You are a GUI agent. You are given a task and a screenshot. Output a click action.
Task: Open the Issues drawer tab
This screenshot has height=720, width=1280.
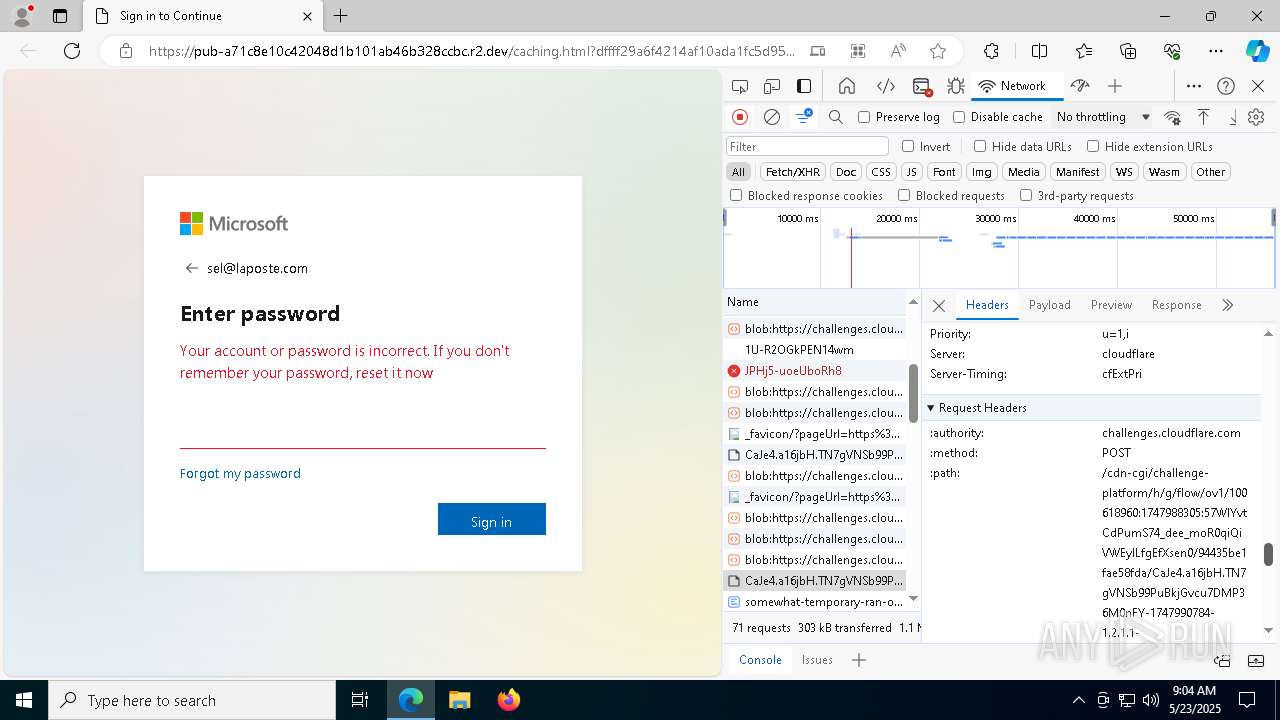point(817,660)
